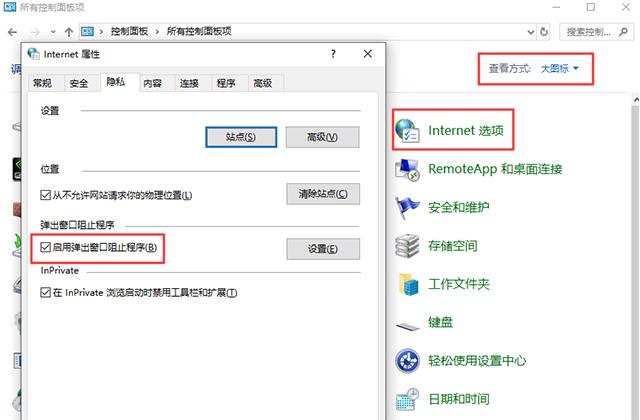Click the forward arrow in Control Panel
The height and width of the screenshot is (420, 640).
[35, 32]
